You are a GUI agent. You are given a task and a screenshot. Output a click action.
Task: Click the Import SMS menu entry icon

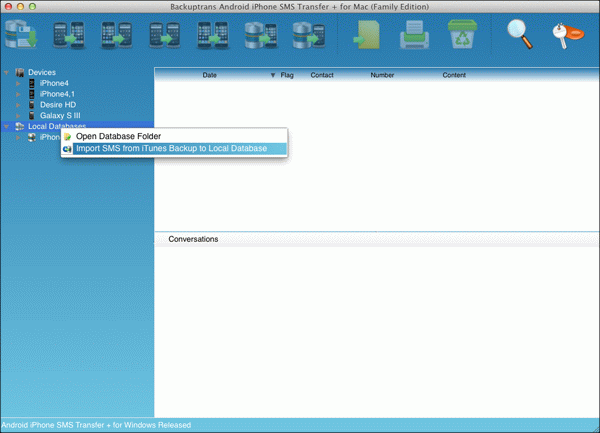[67, 149]
